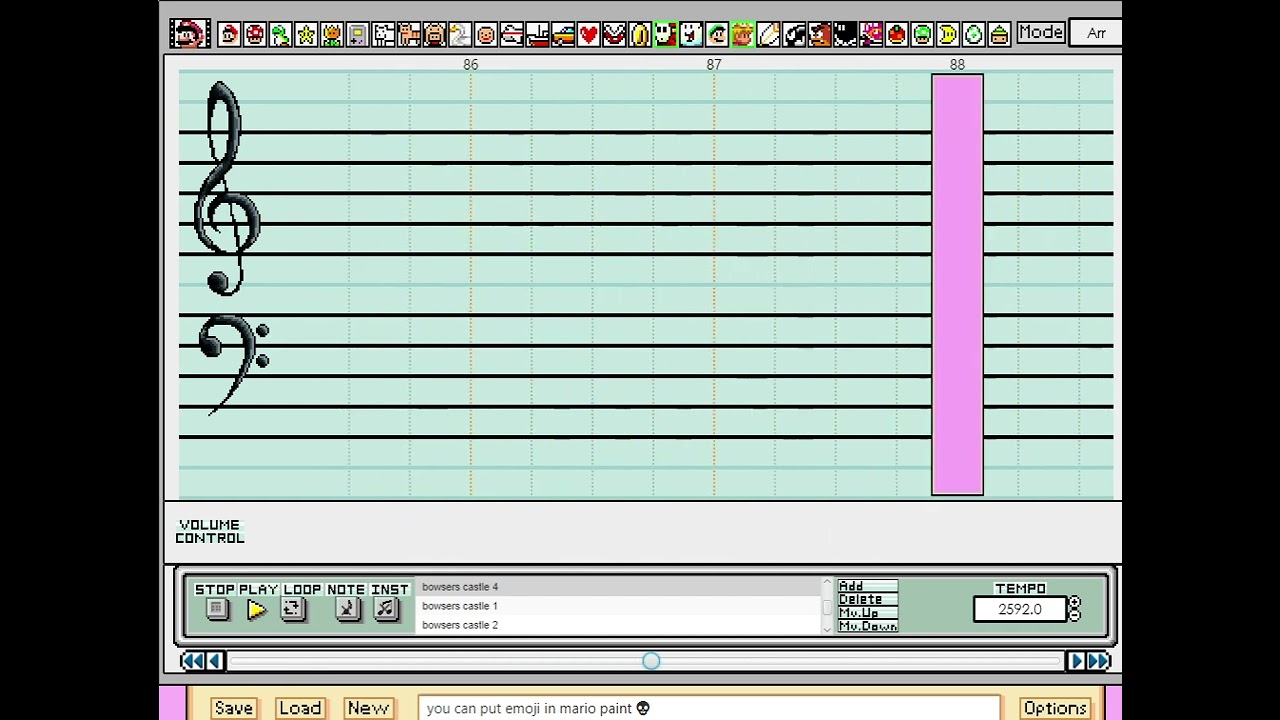This screenshot has height=720, width=1280.
Task: Select the gold coin instrument
Action: (640, 35)
